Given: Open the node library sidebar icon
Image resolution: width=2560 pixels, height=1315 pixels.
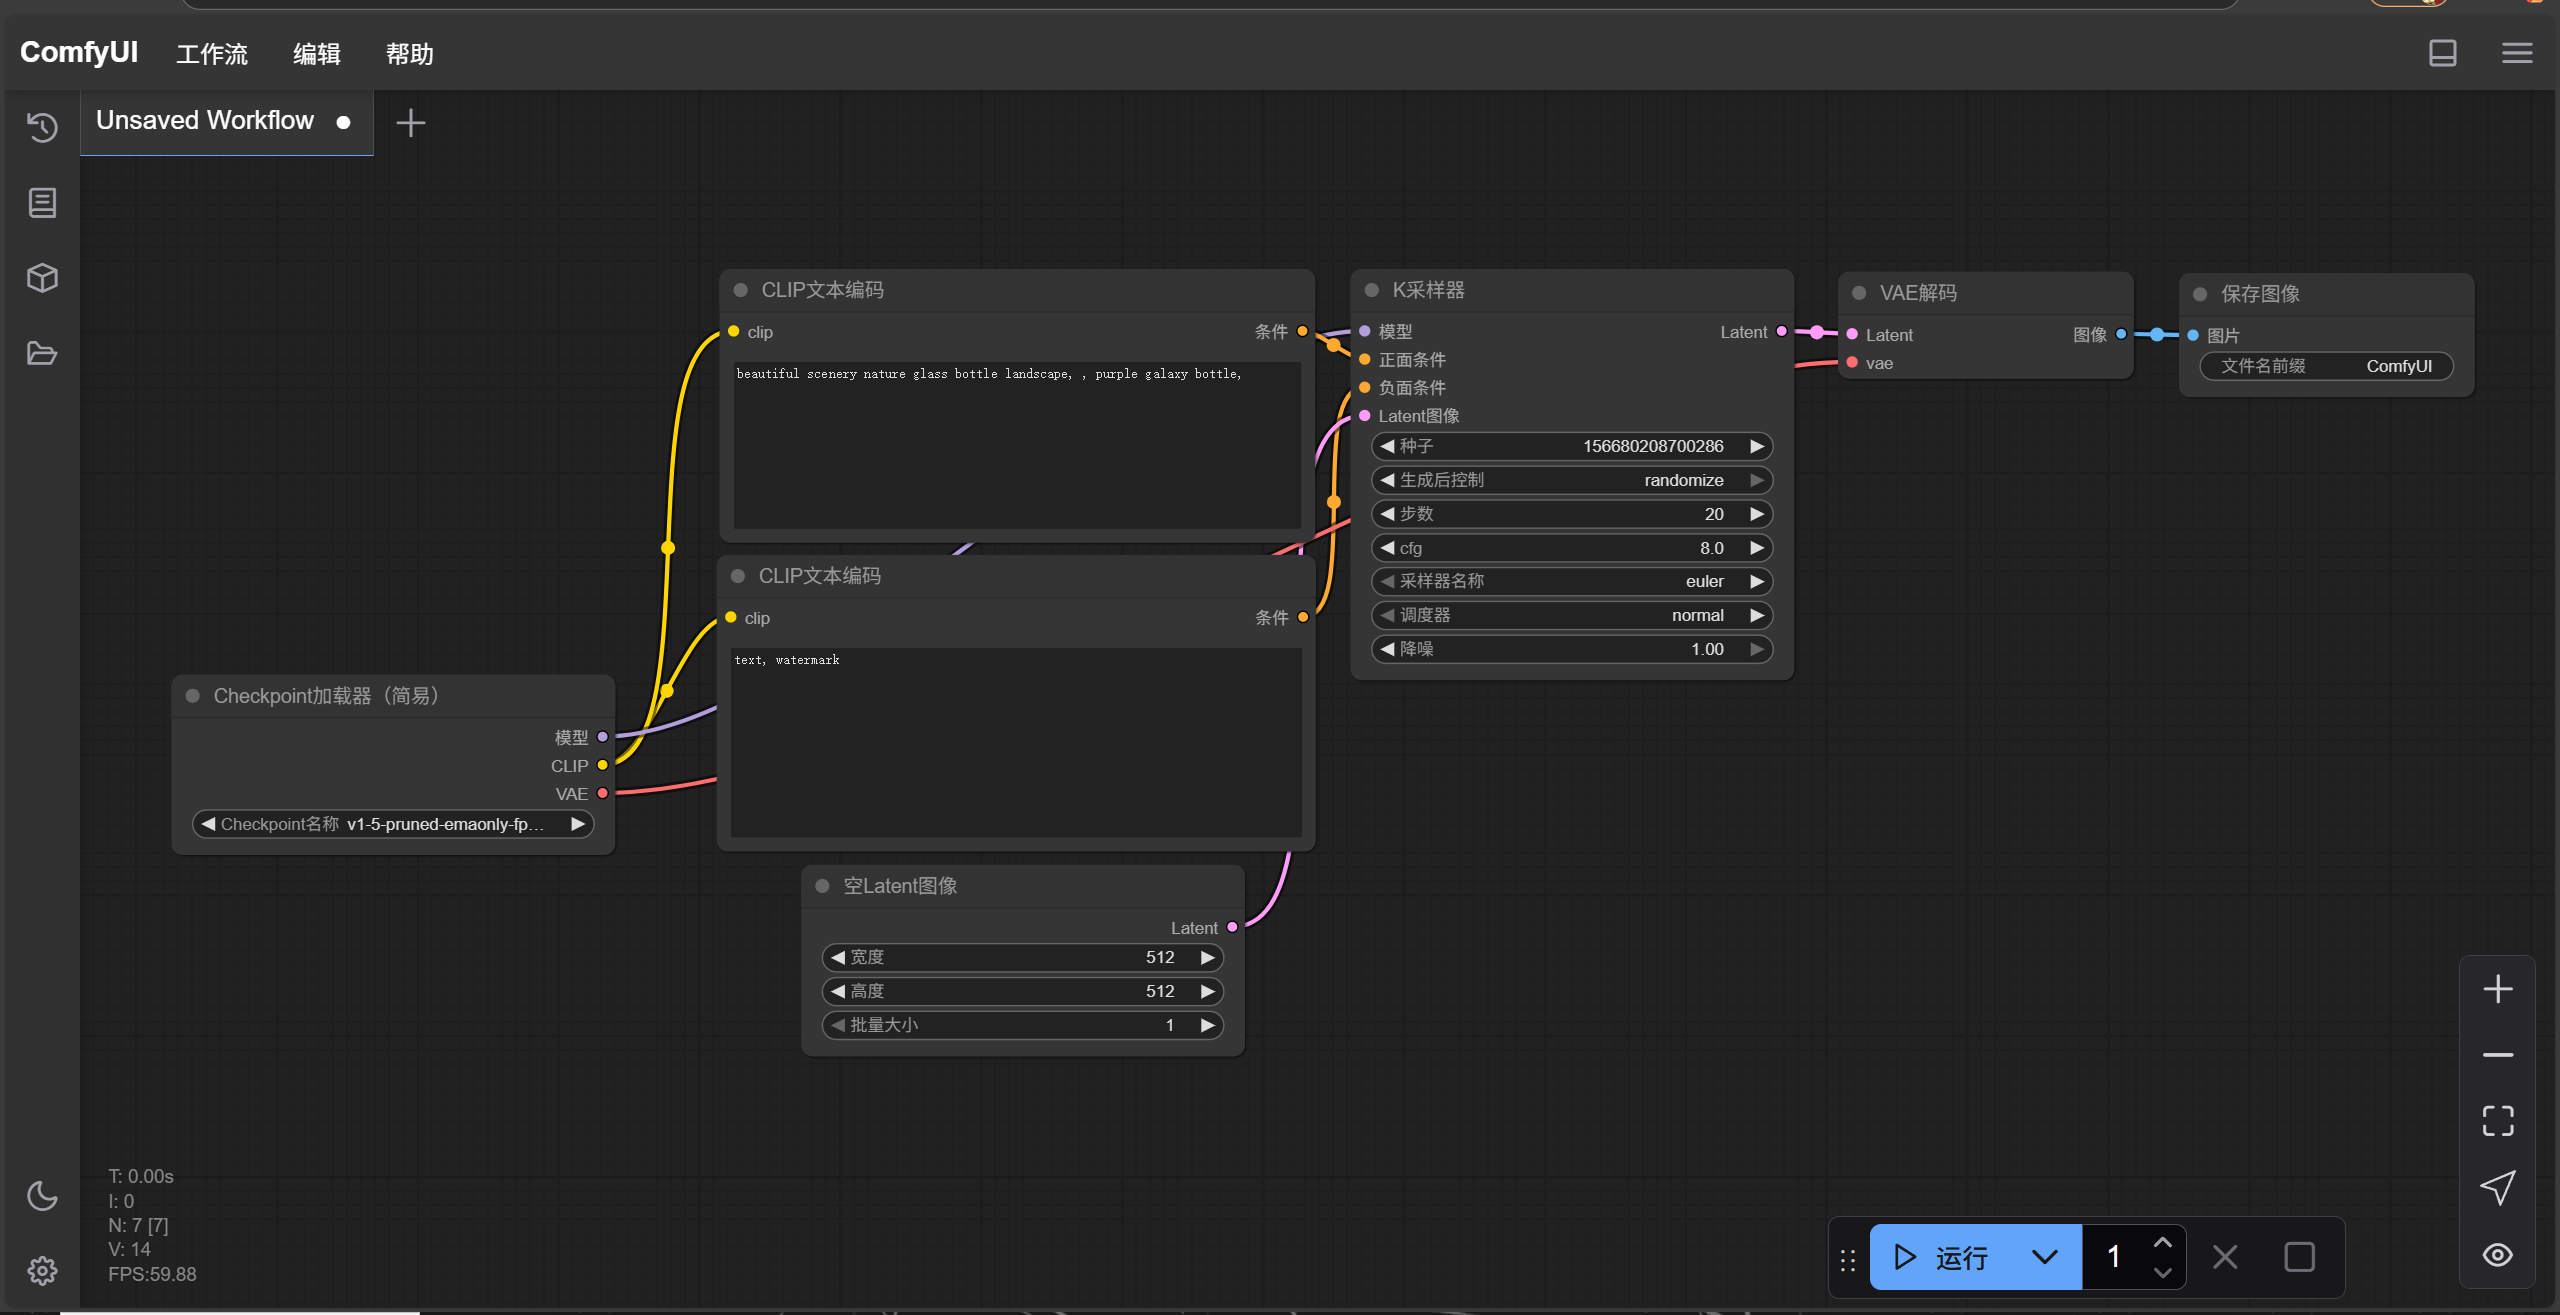Looking at the screenshot, I should [x=42, y=203].
